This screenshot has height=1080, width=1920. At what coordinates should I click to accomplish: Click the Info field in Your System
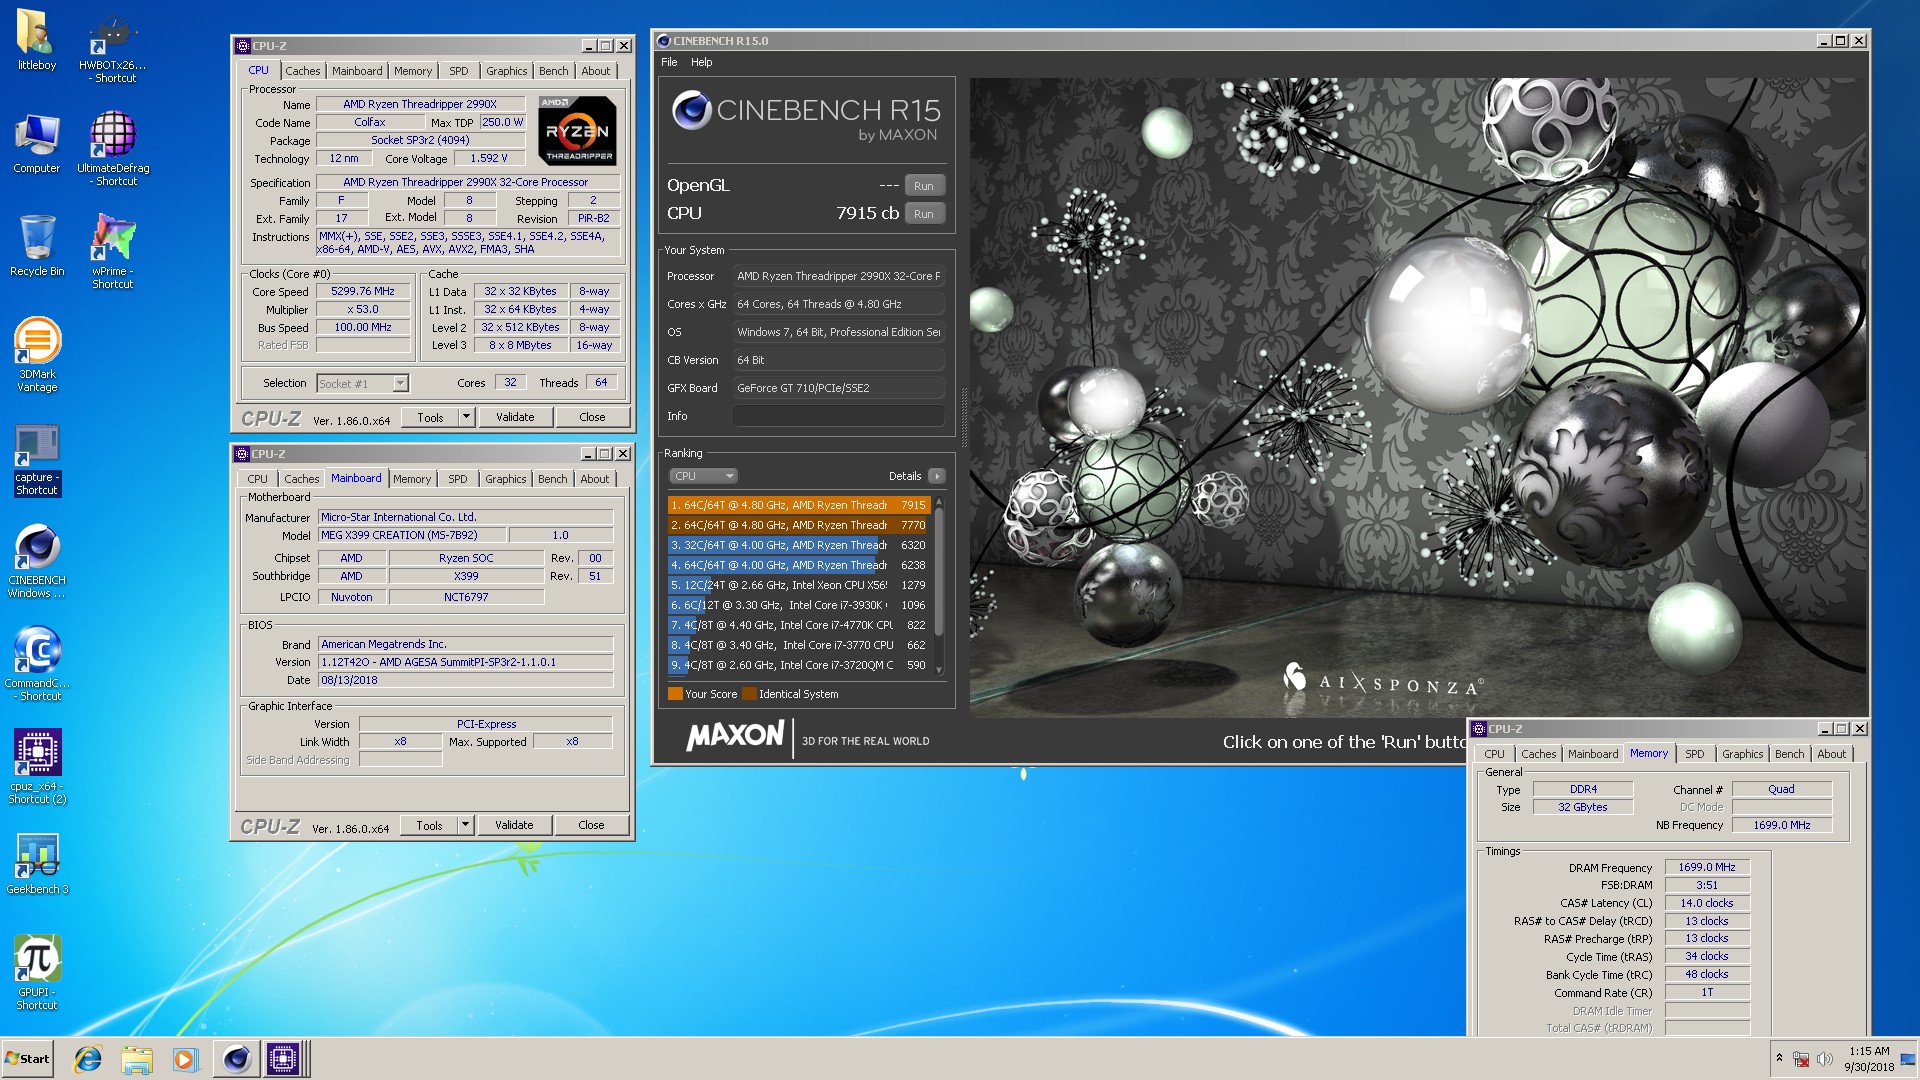(838, 416)
